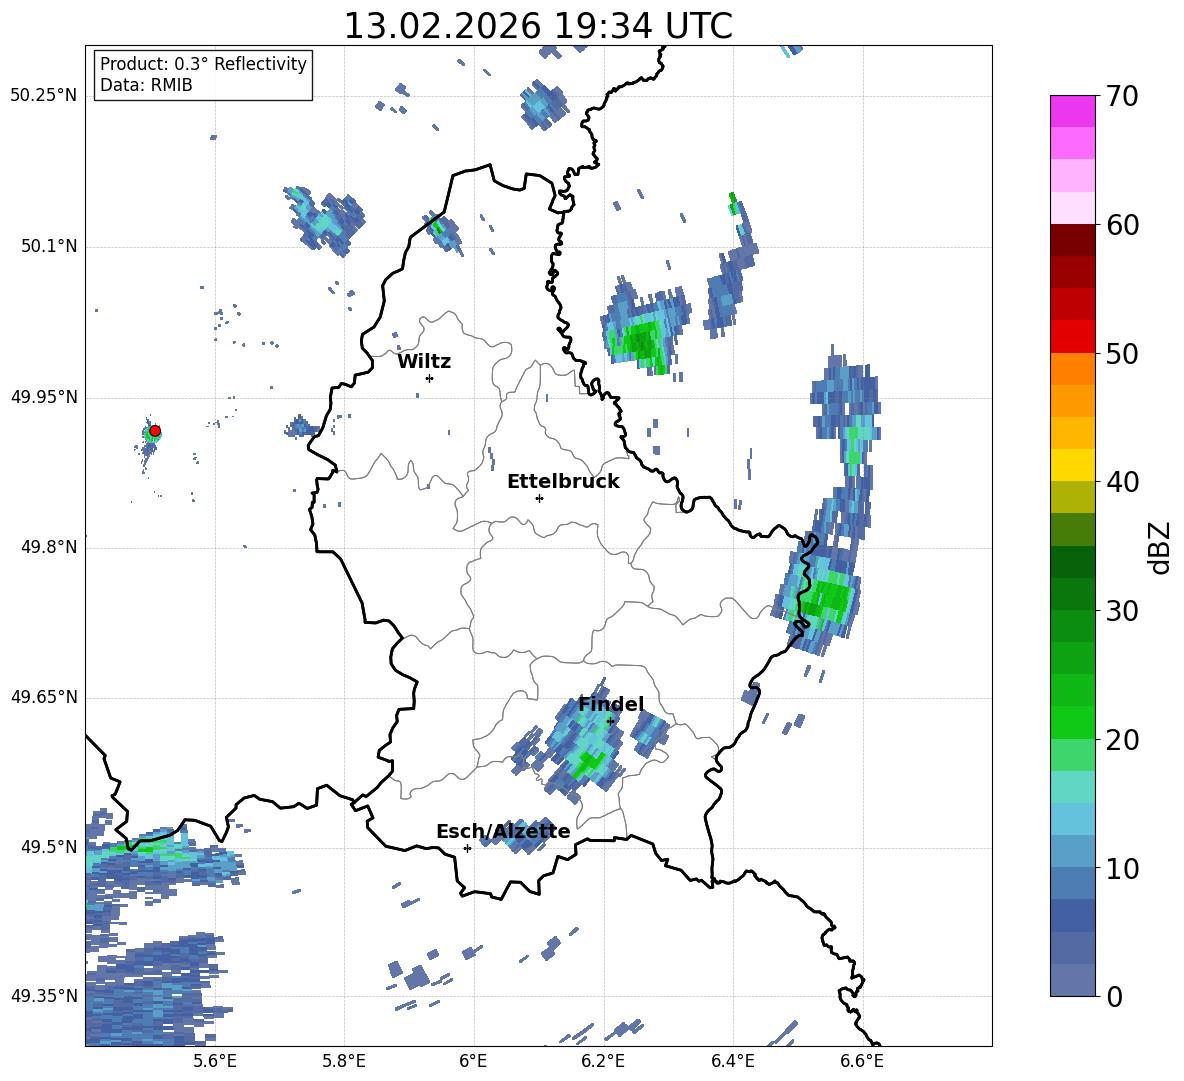Pick the light blue swatch above 10
Viewport: 1184px width, 1081px height.
(1072, 852)
